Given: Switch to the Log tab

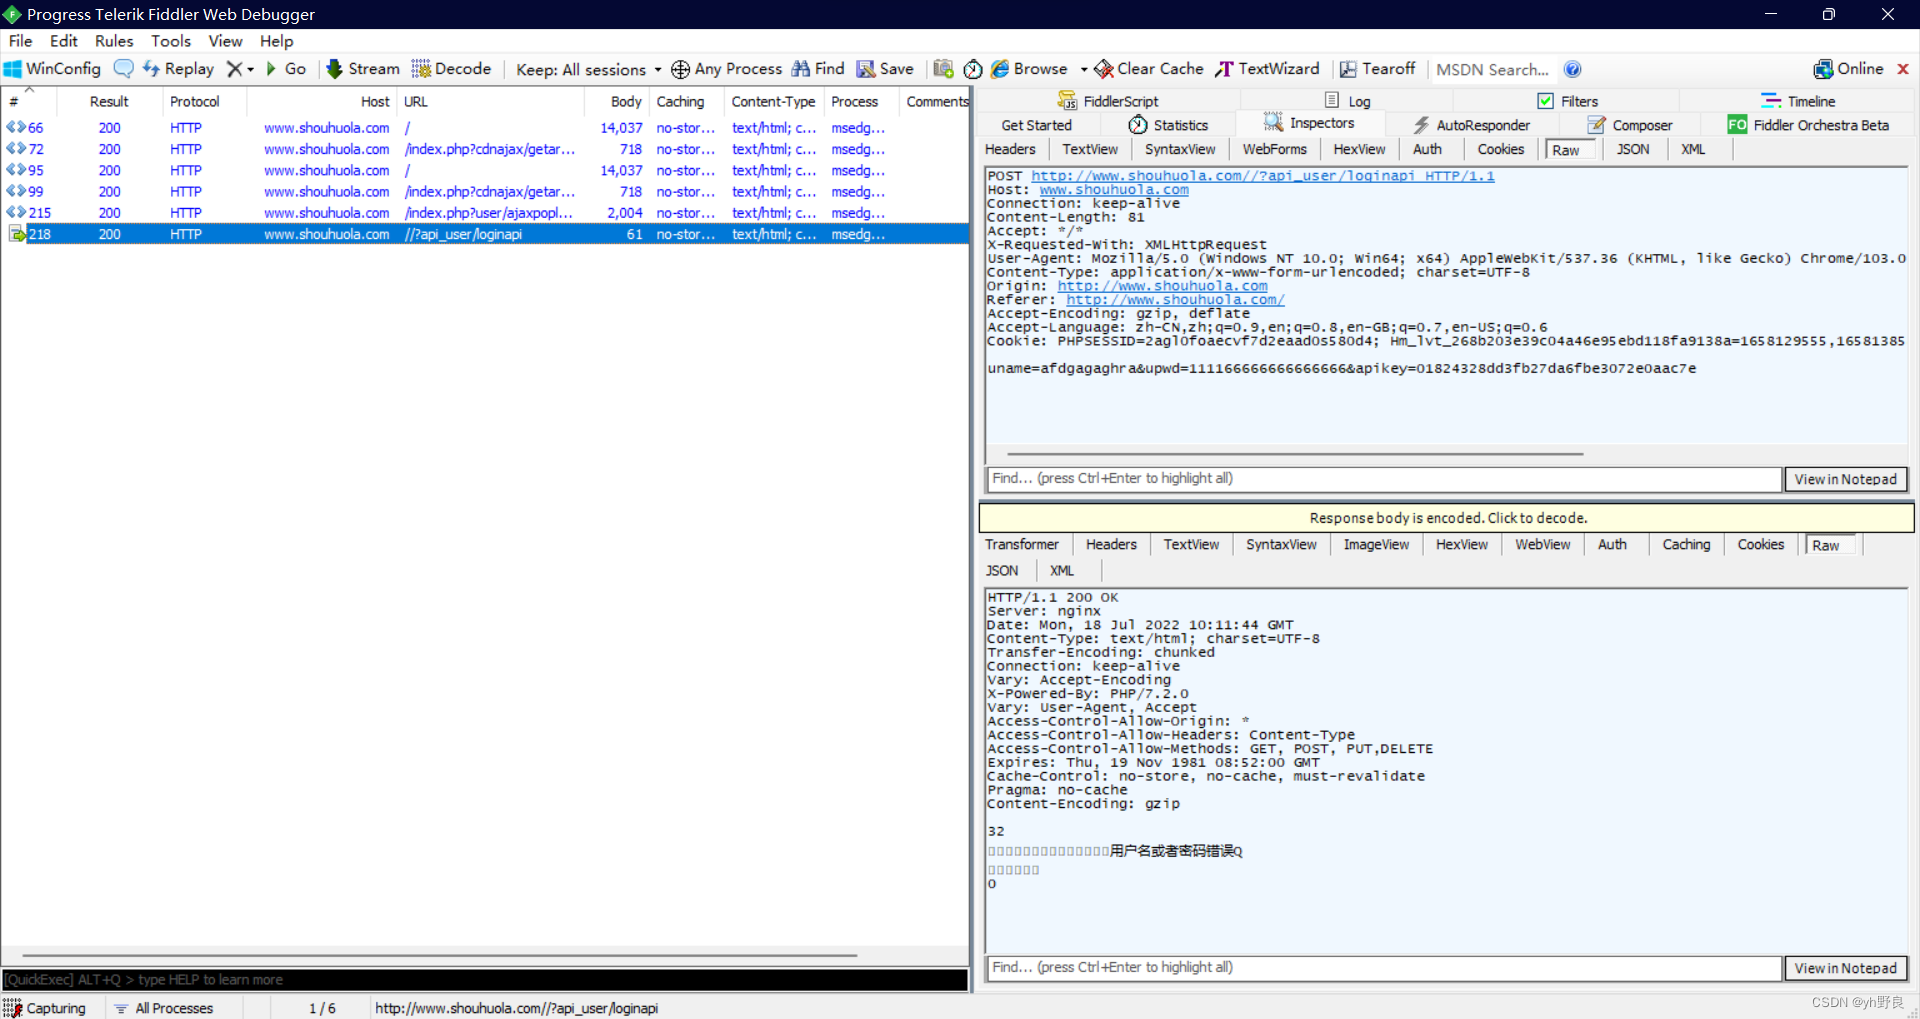Looking at the screenshot, I should coord(1347,101).
